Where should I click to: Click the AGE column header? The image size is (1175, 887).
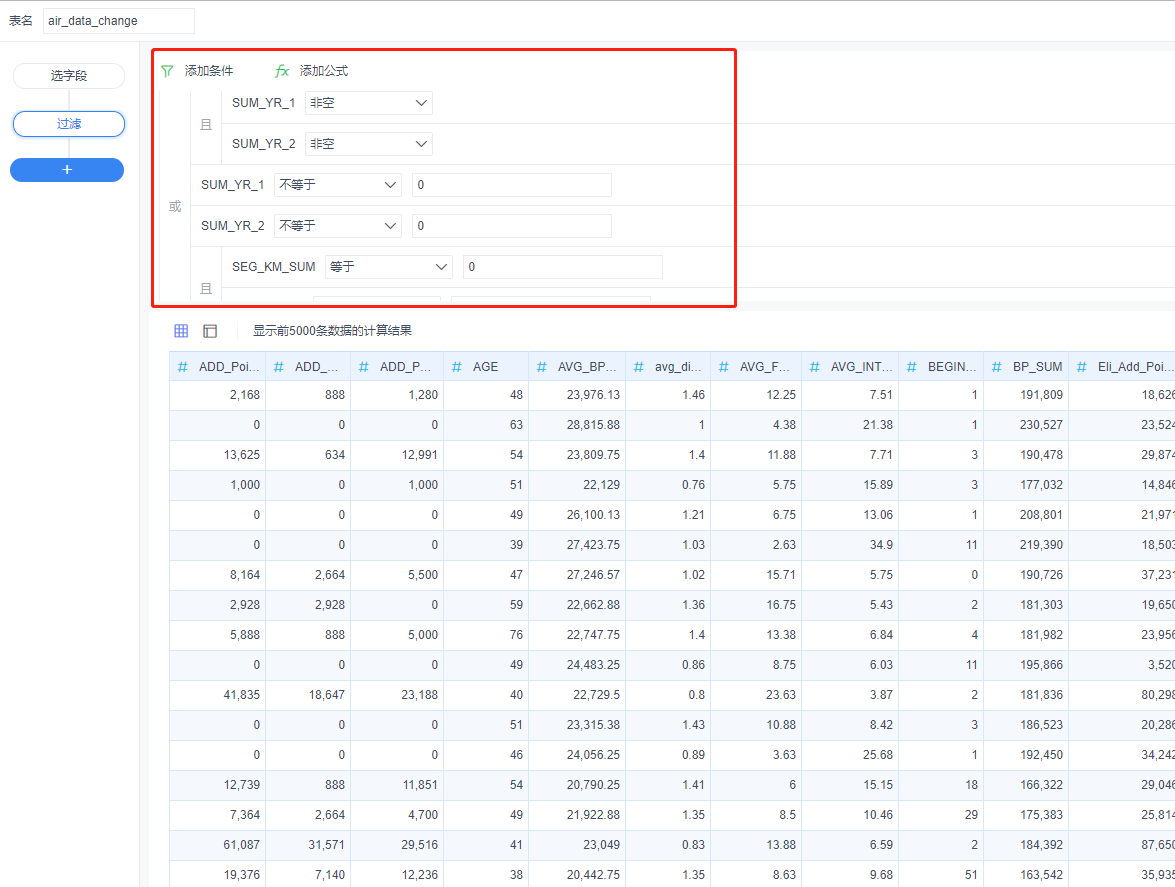pos(486,367)
